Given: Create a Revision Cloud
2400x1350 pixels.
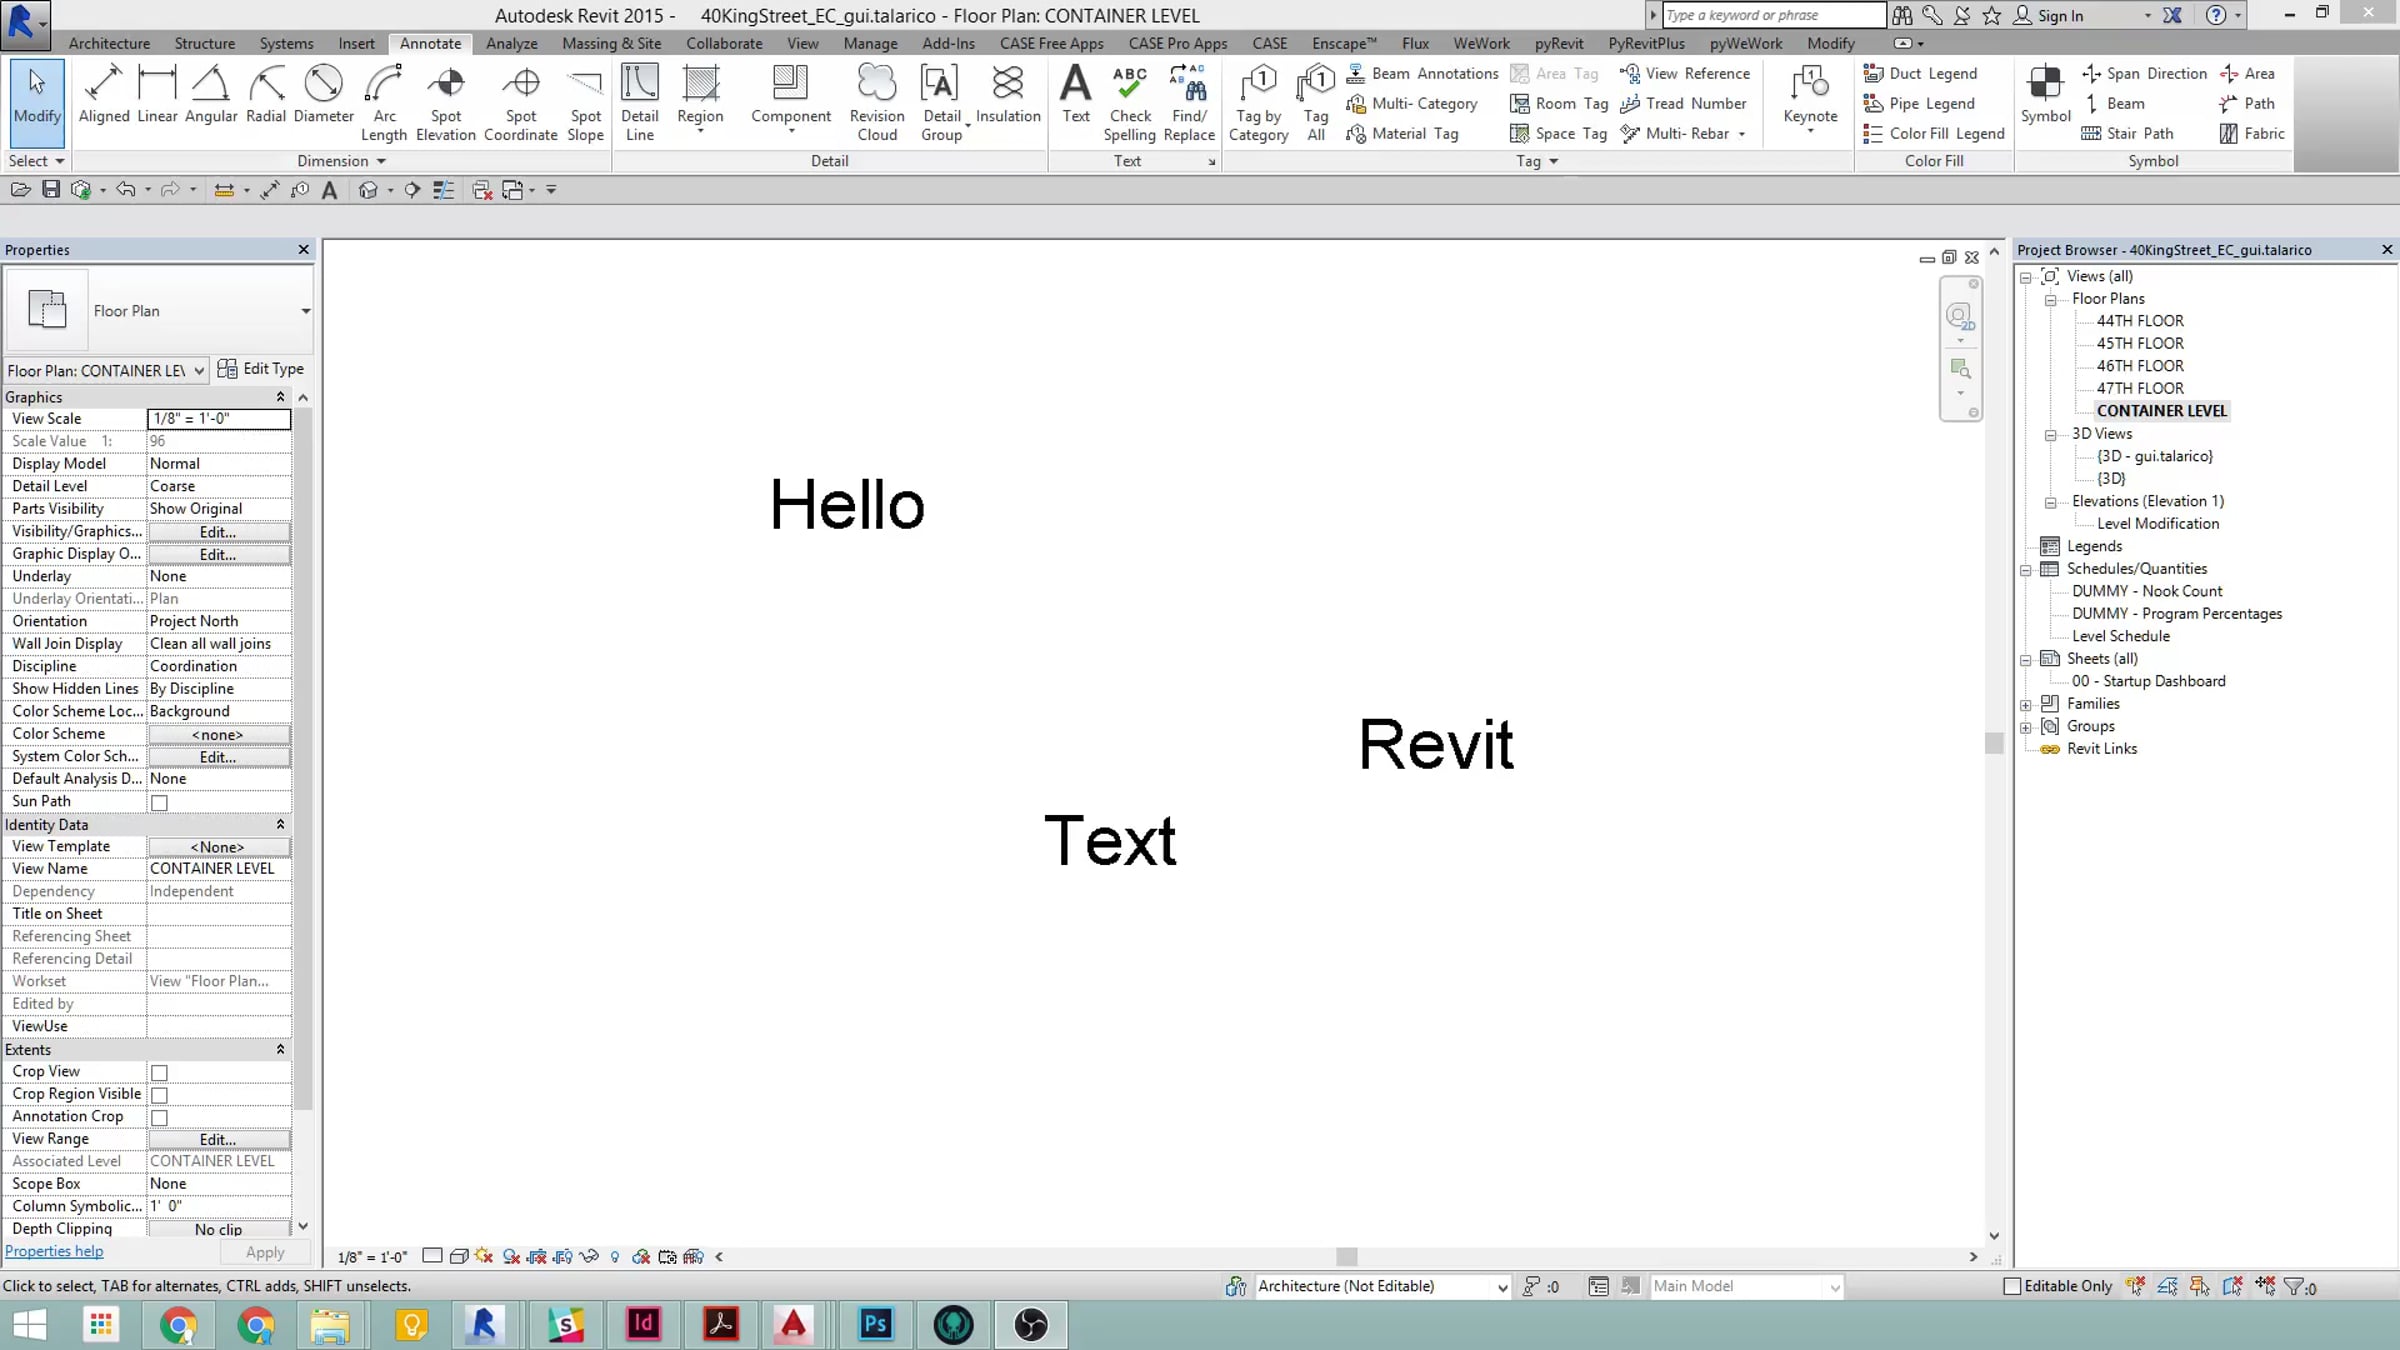Looking at the screenshot, I should point(877,103).
